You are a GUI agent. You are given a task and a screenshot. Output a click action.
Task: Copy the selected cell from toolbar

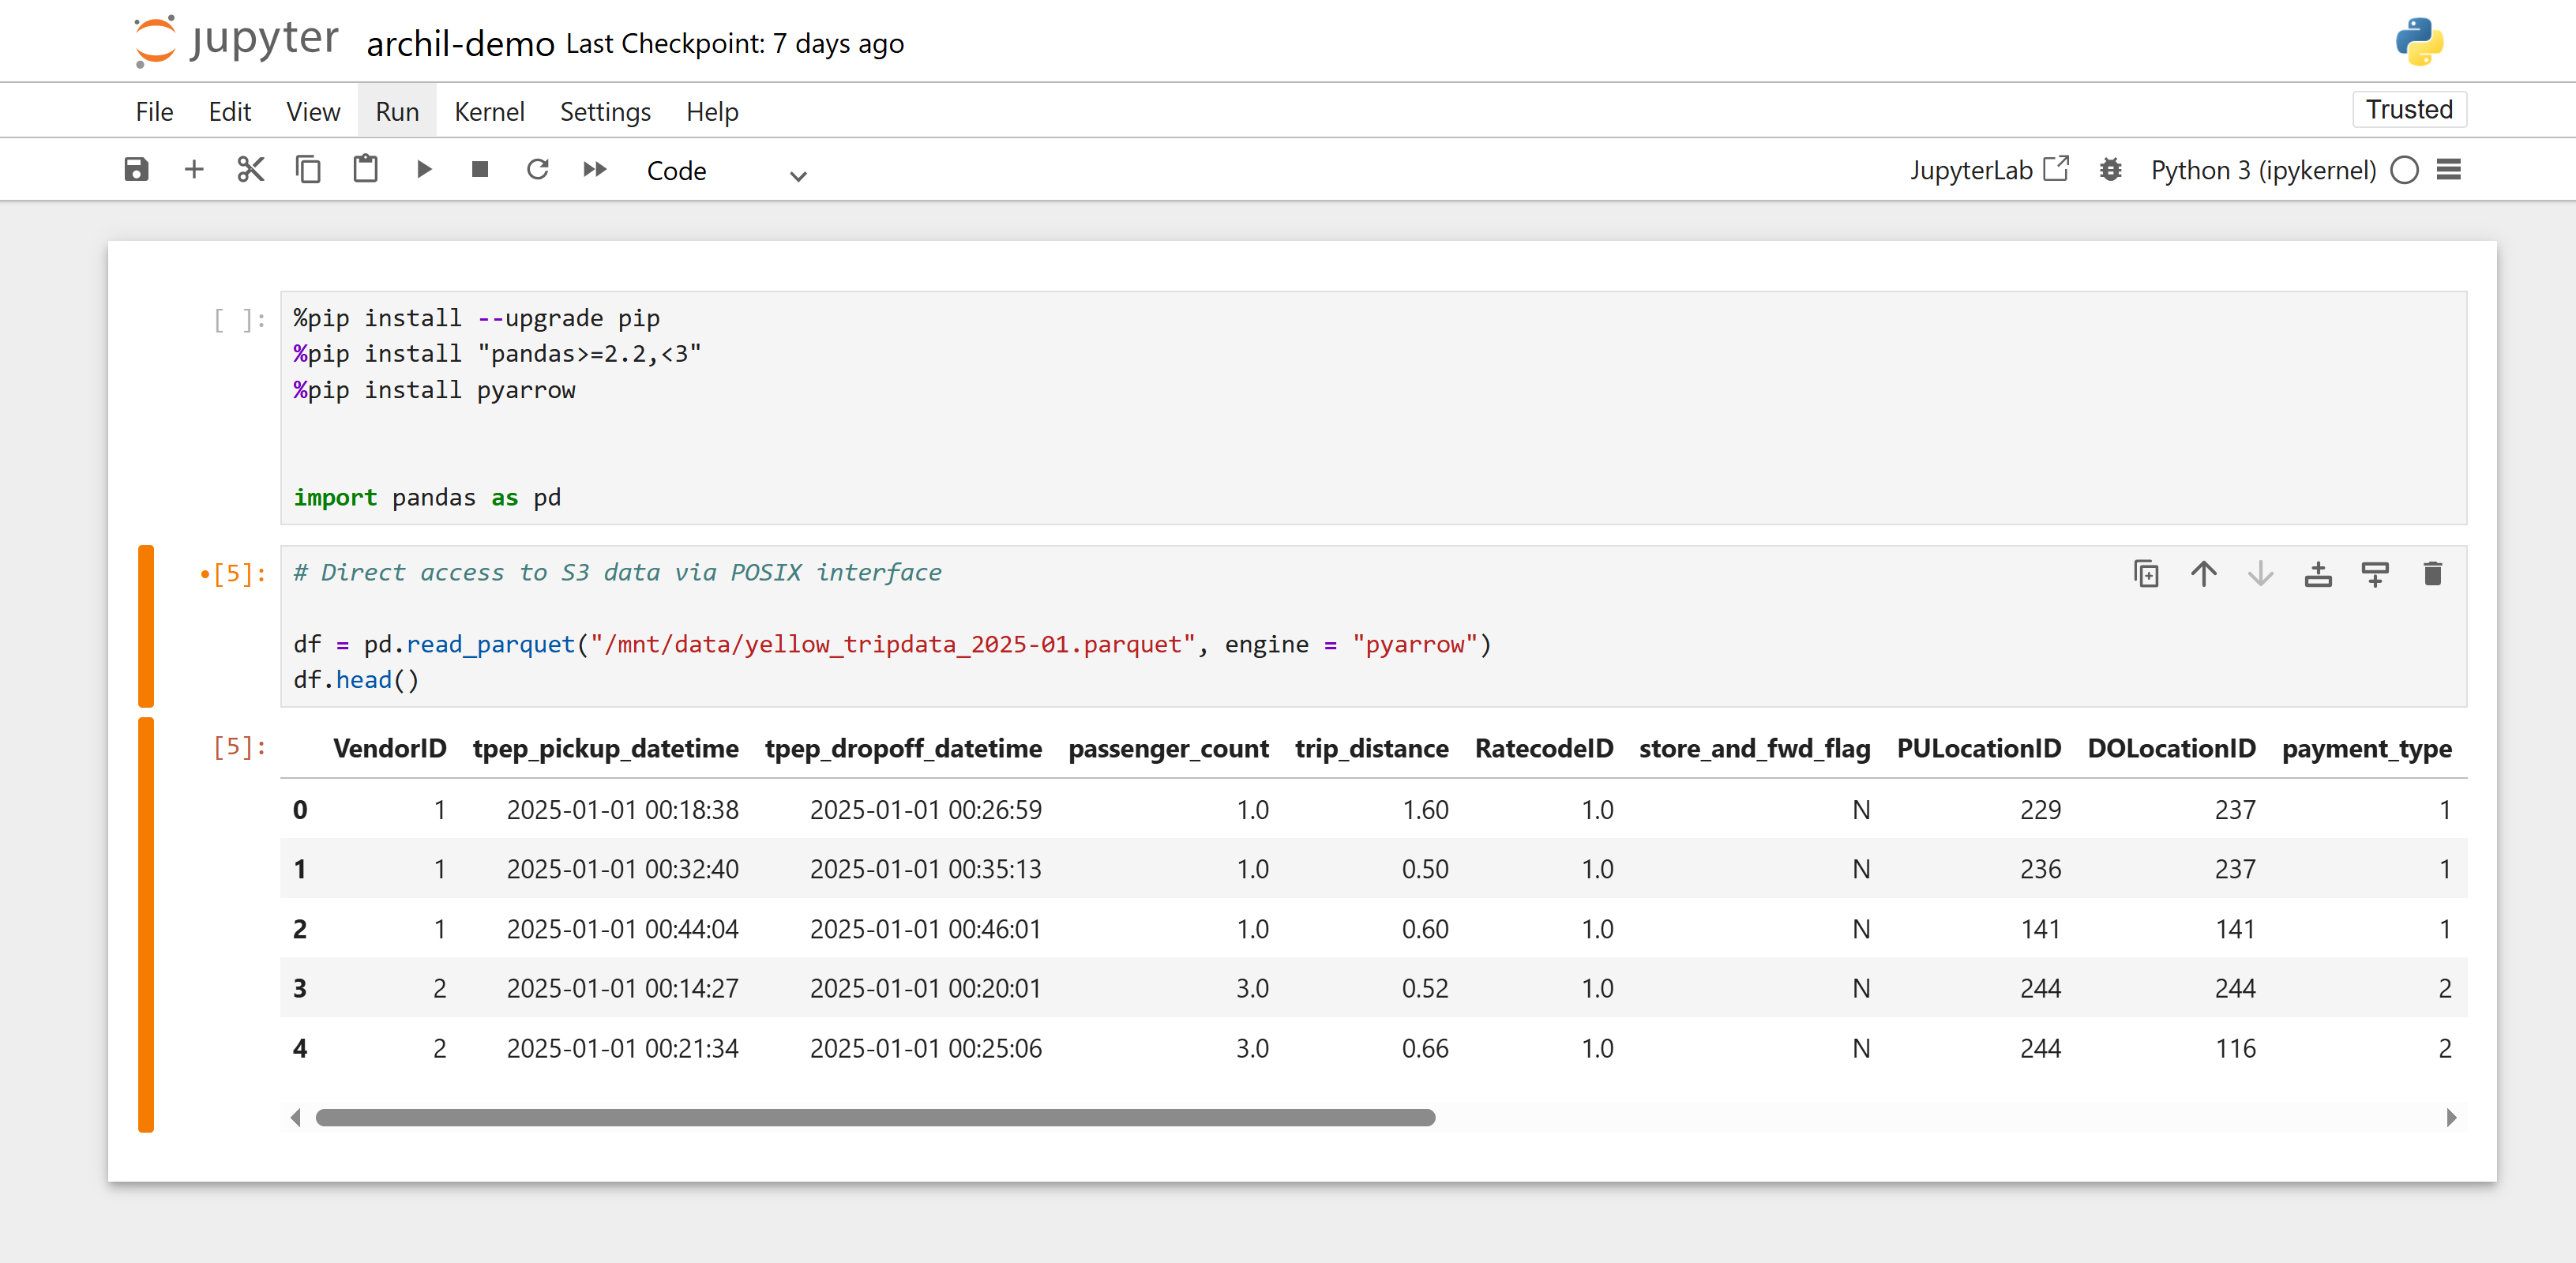(308, 170)
